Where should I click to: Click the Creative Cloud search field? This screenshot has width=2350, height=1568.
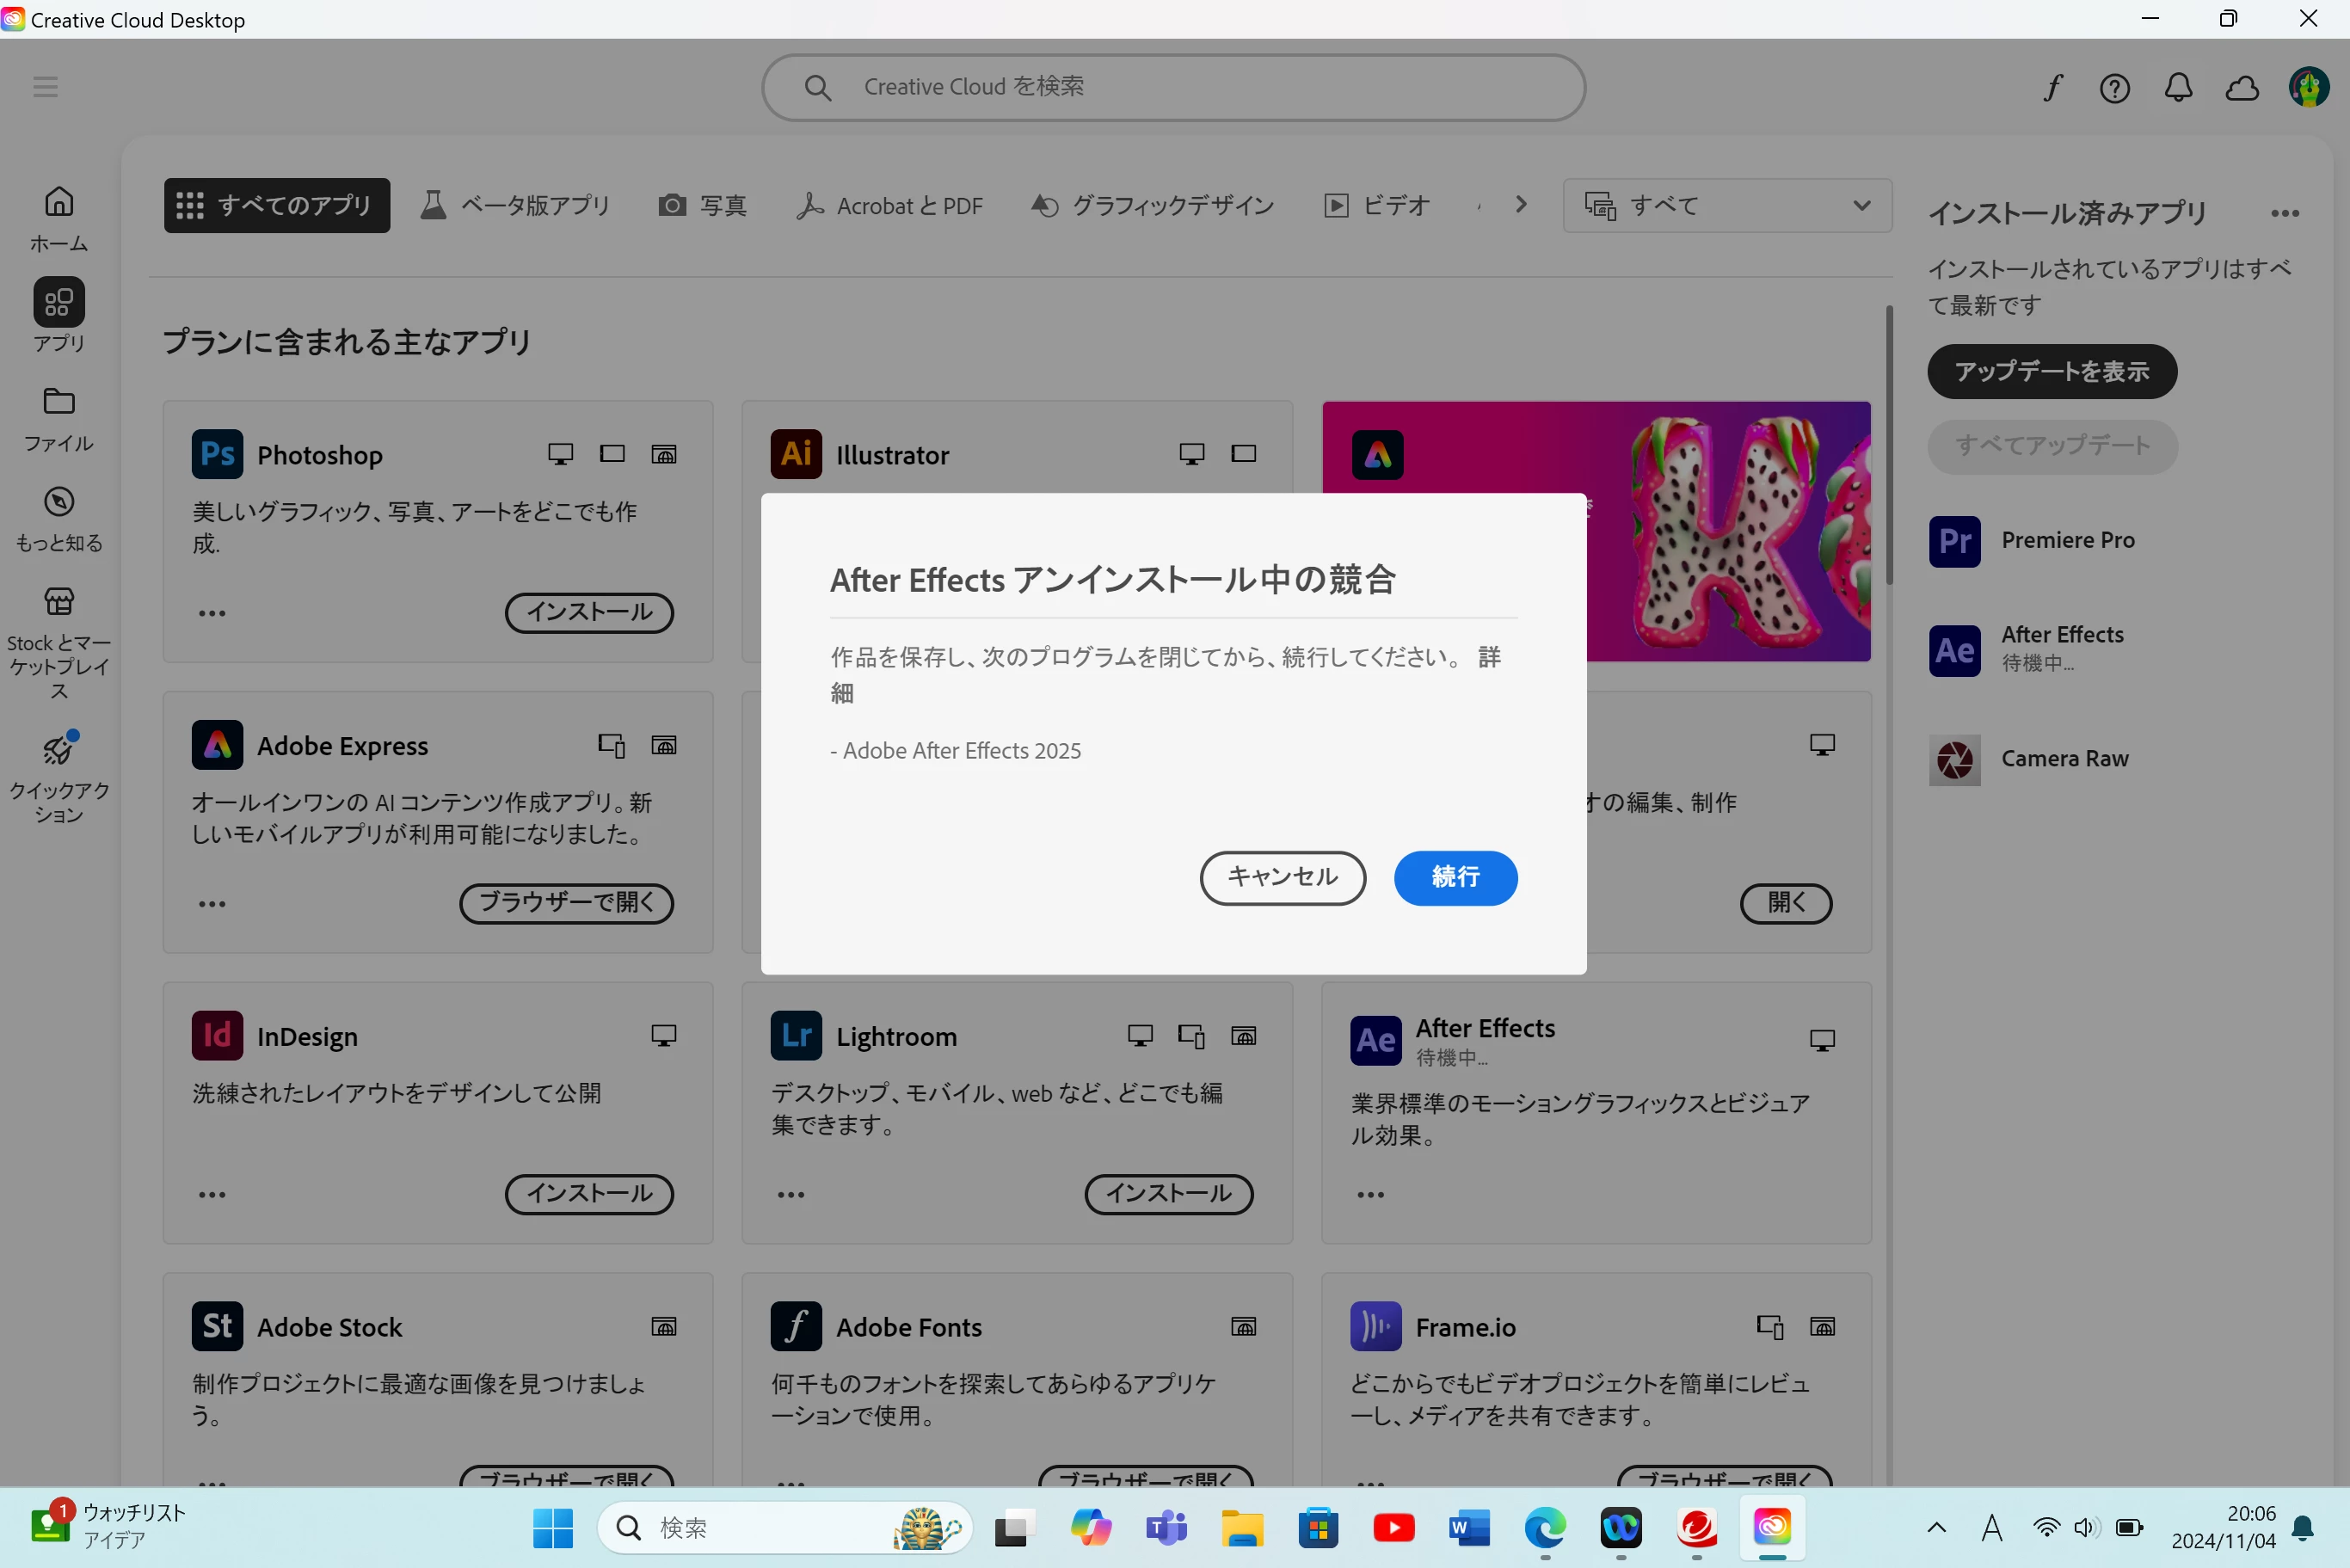tap(1173, 87)
